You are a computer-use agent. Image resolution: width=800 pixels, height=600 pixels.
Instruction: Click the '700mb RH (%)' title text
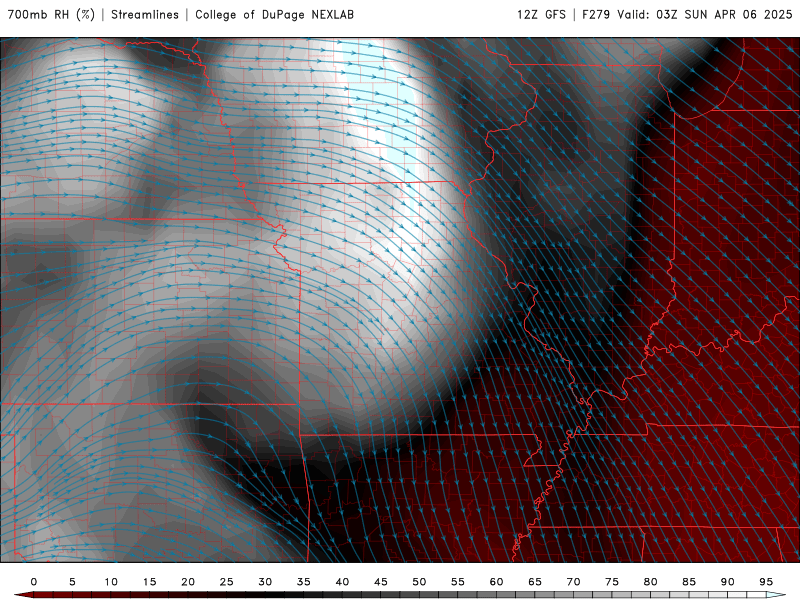[51, 14]
